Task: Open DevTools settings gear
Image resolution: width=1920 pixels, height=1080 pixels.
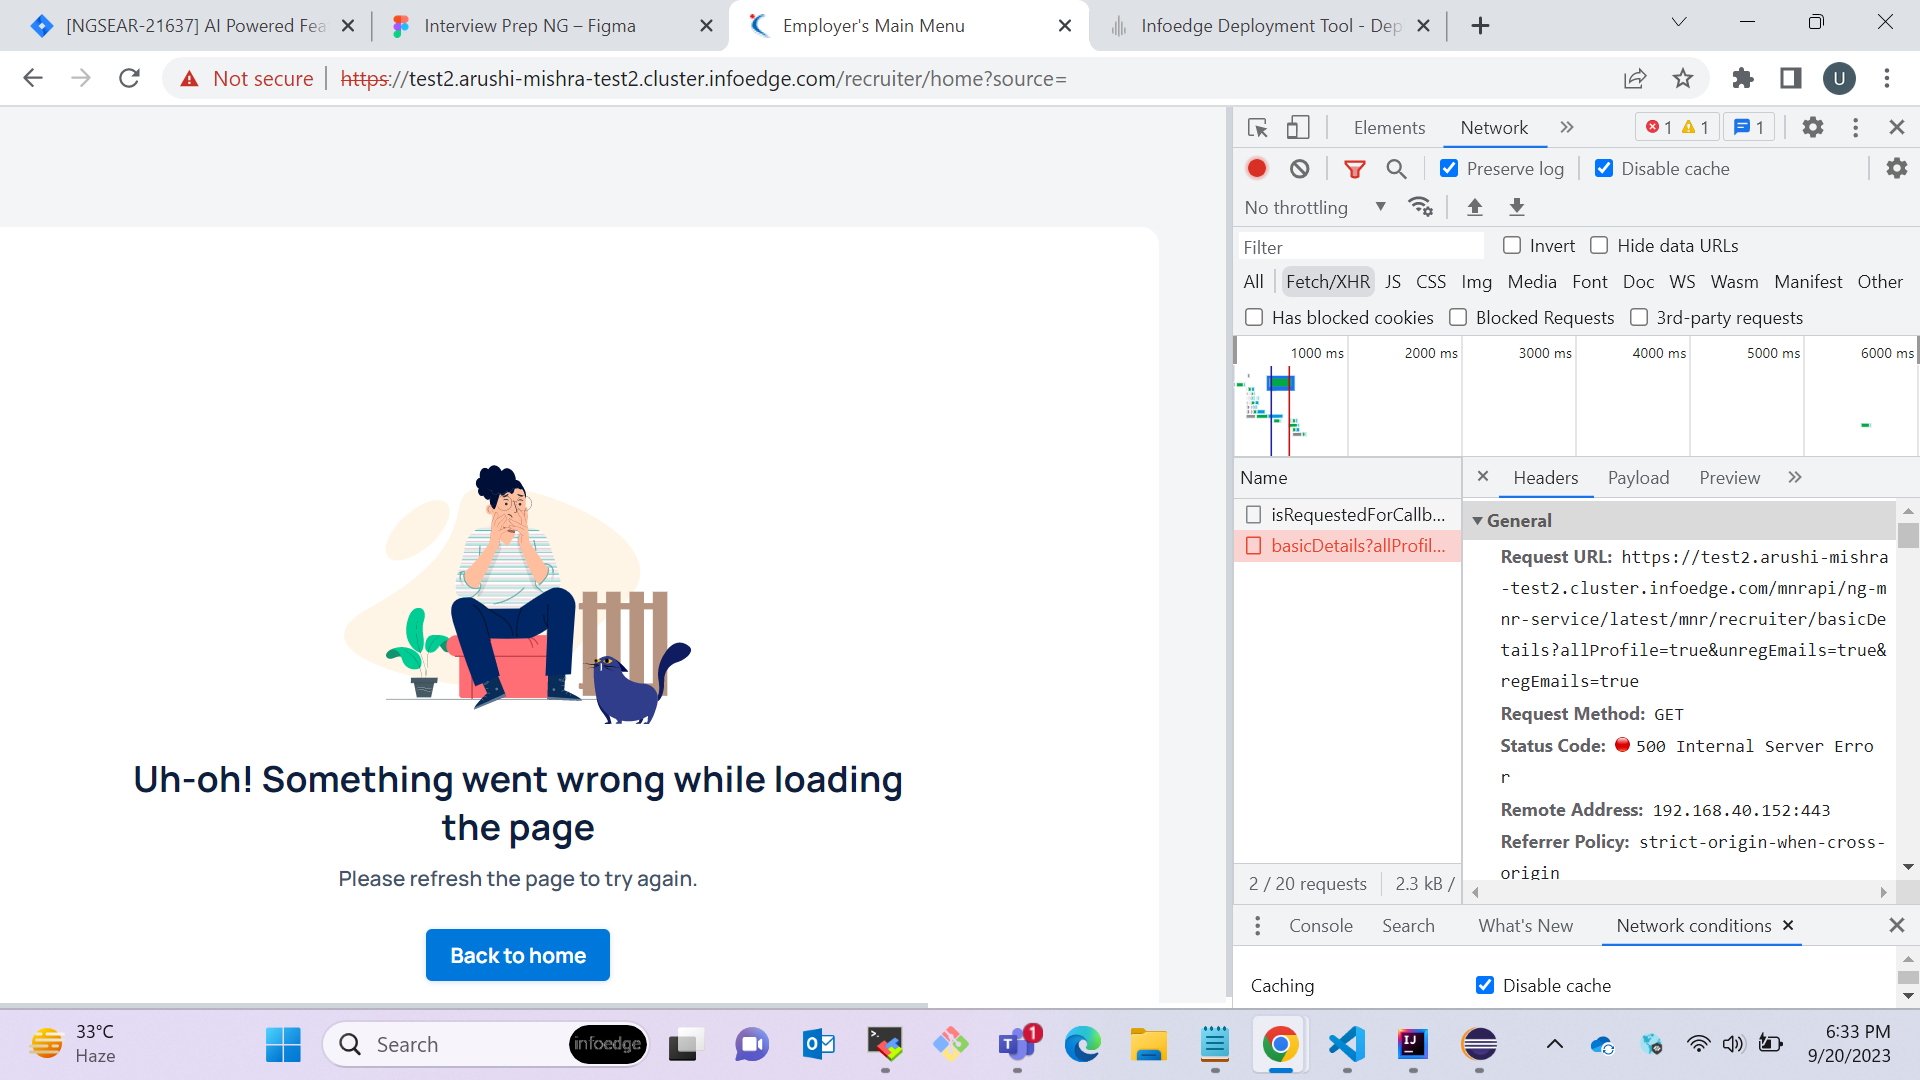Action: click(x=1812, y=128)
